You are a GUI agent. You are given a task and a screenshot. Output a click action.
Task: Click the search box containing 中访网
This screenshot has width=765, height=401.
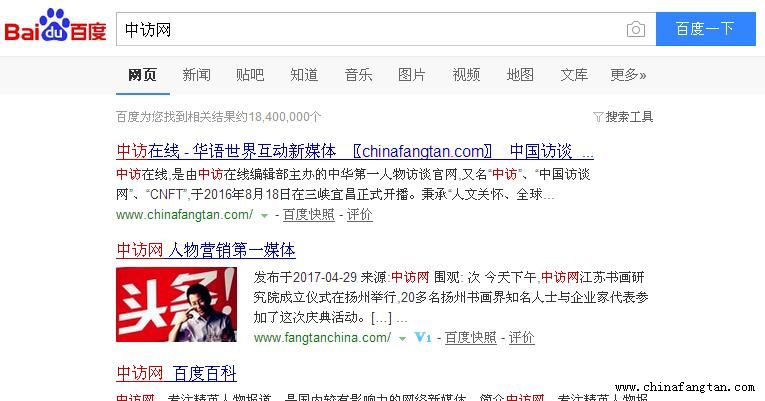371,29
